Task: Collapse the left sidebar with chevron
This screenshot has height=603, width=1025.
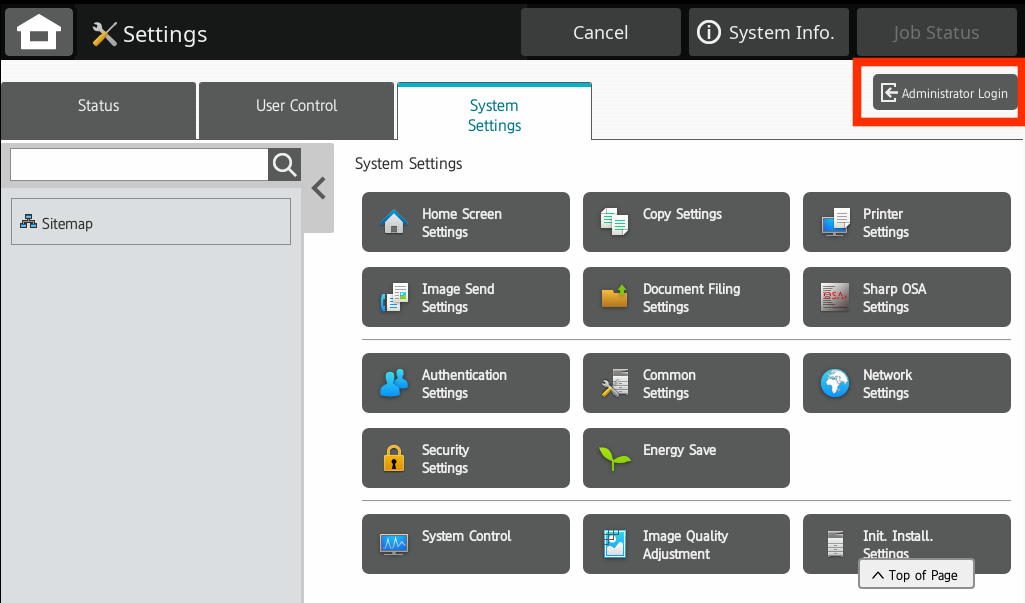Action: tap(319, 188)
